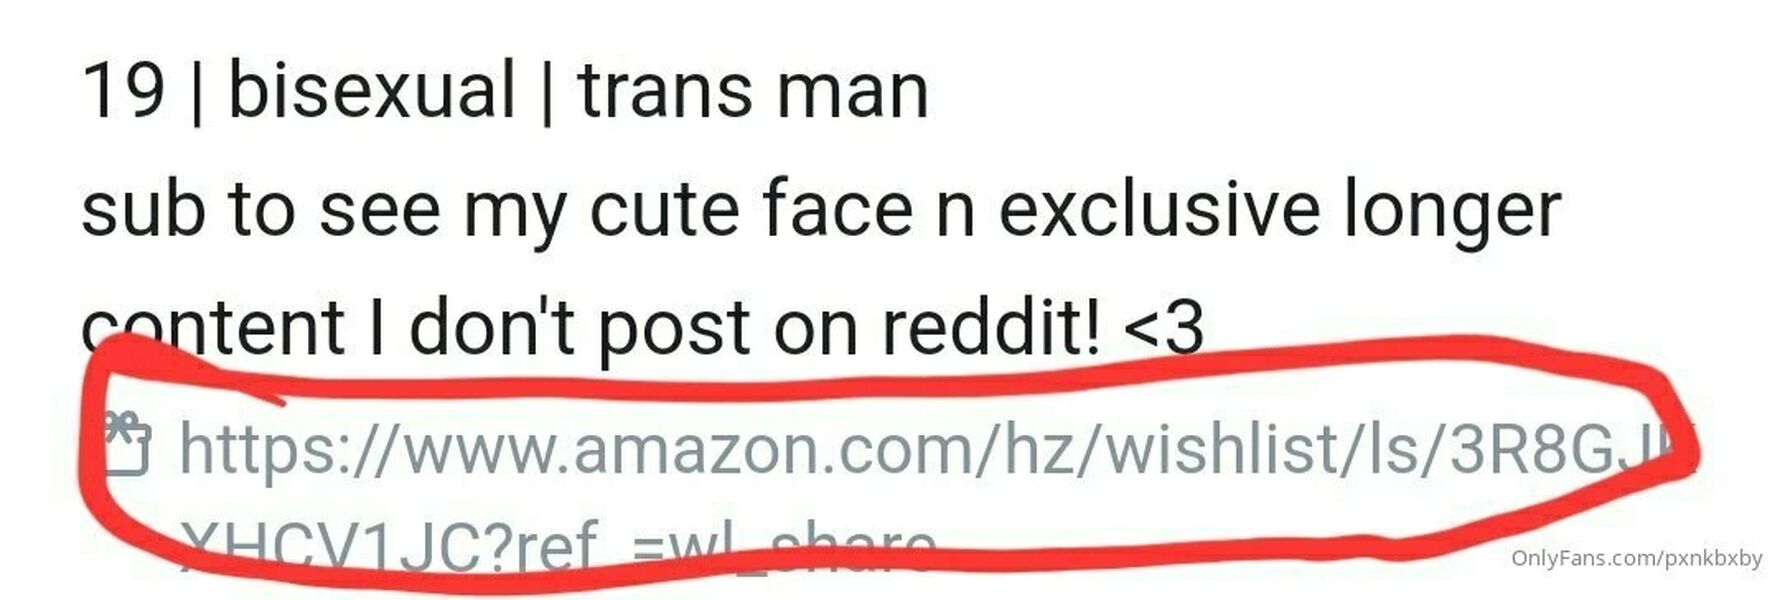The width and height of the screenshot is (1780, 600).
Task: Select the '19' age text in bio
Action: (x=123, y=90)
